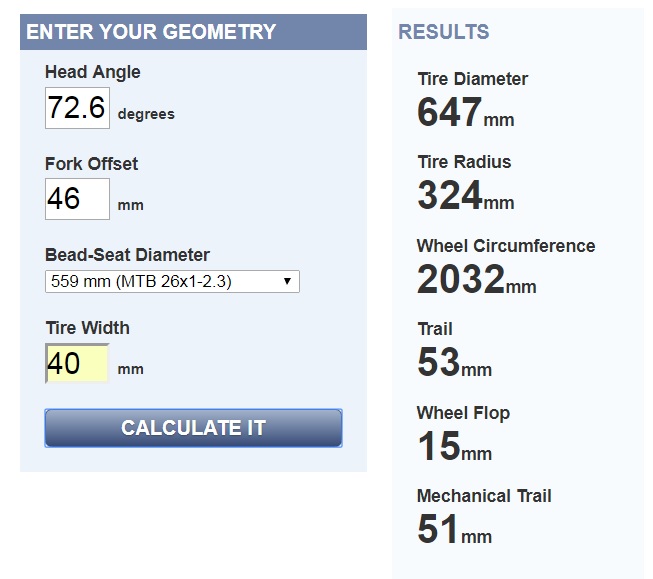
Task: Click the Tire Radius 324 result
Action: pos(450,195)
